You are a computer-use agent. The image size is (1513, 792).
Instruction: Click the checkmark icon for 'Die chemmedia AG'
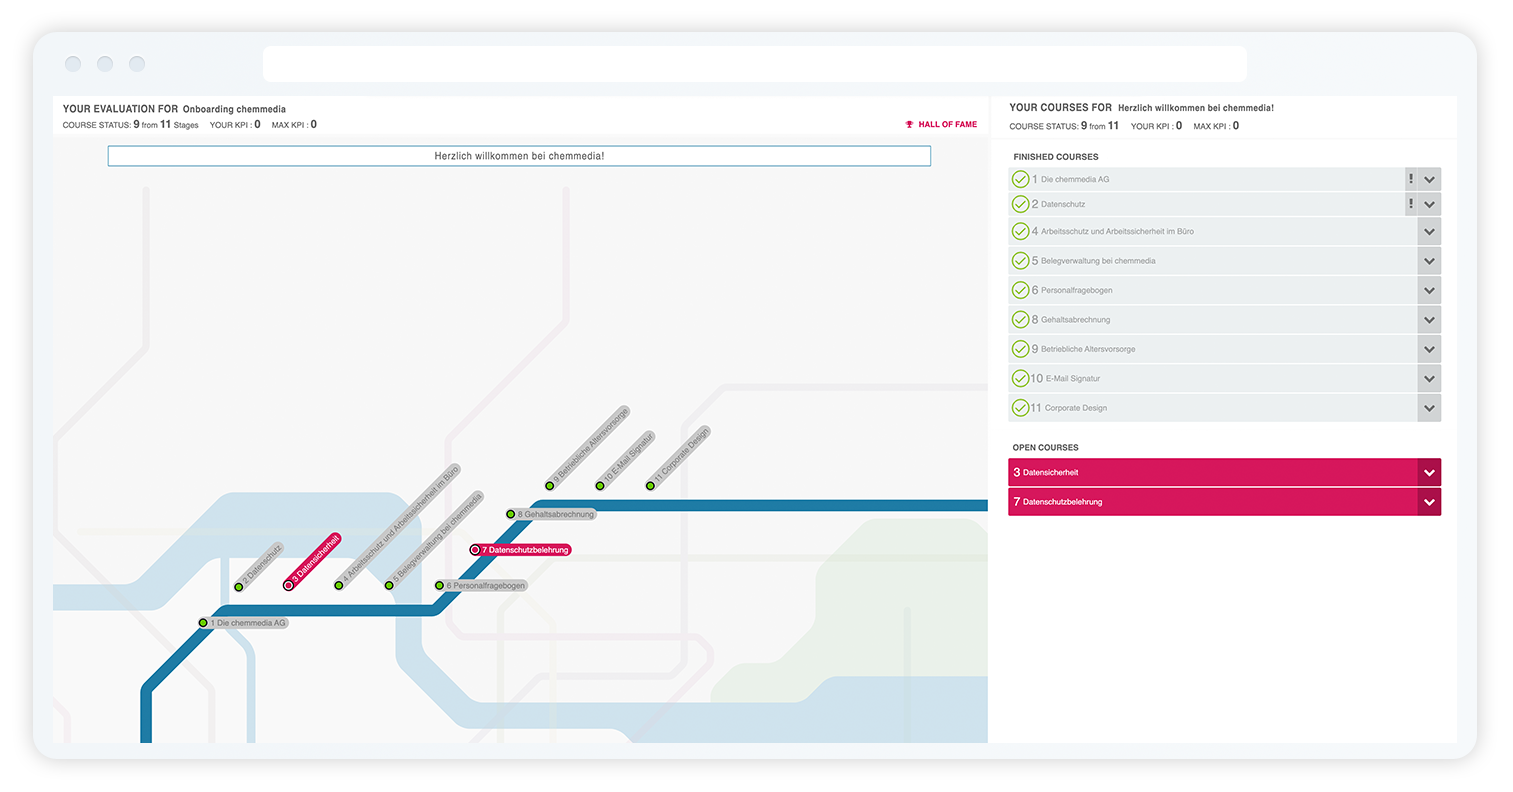tap(1020, 179)
